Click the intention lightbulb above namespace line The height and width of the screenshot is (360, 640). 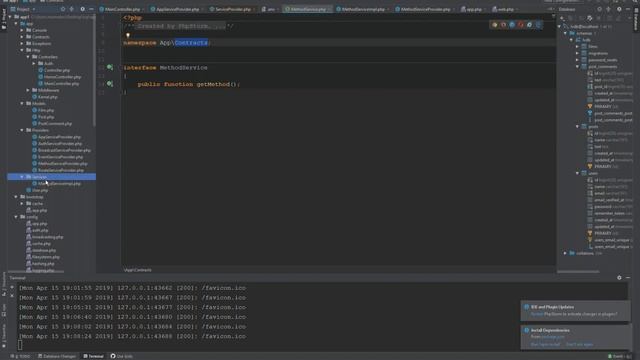[128, 35]
